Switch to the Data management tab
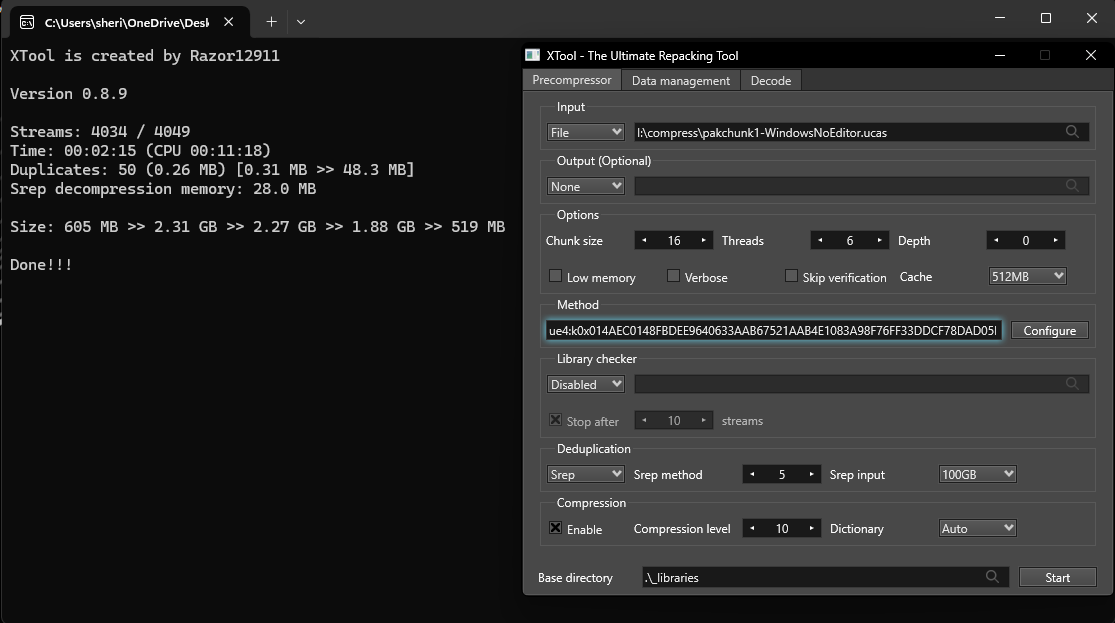The image size is (1115, 623). coord(681,80)
